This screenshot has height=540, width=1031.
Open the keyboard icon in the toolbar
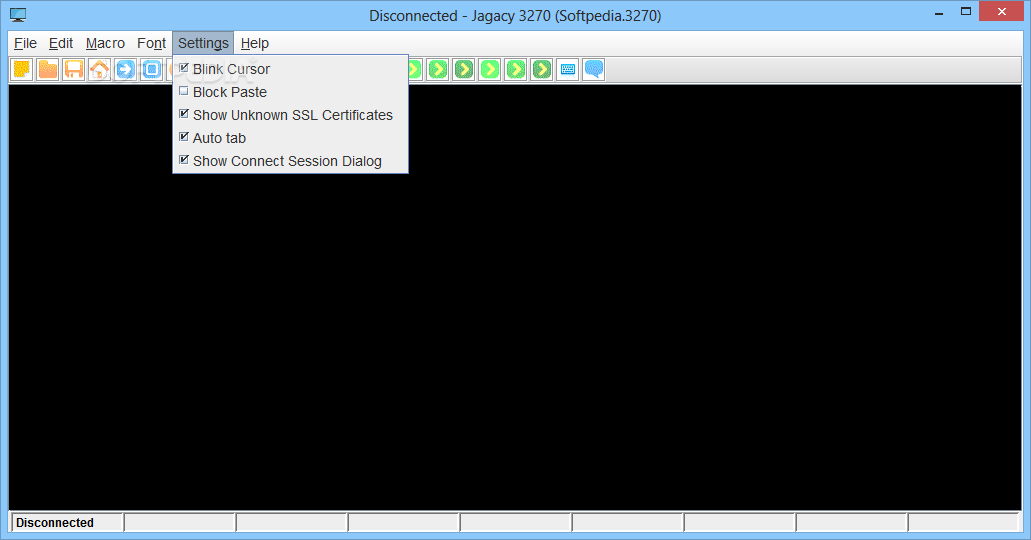point(568,70)
